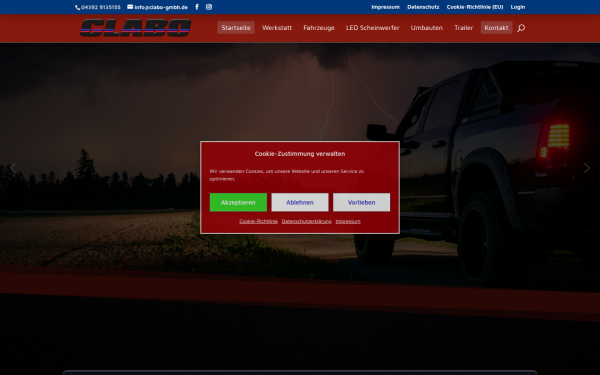The height and width of the screenshot is (375, 600).
Task: Open Cookie-Richtlinie (EU) top link
Action: (475, 7)
